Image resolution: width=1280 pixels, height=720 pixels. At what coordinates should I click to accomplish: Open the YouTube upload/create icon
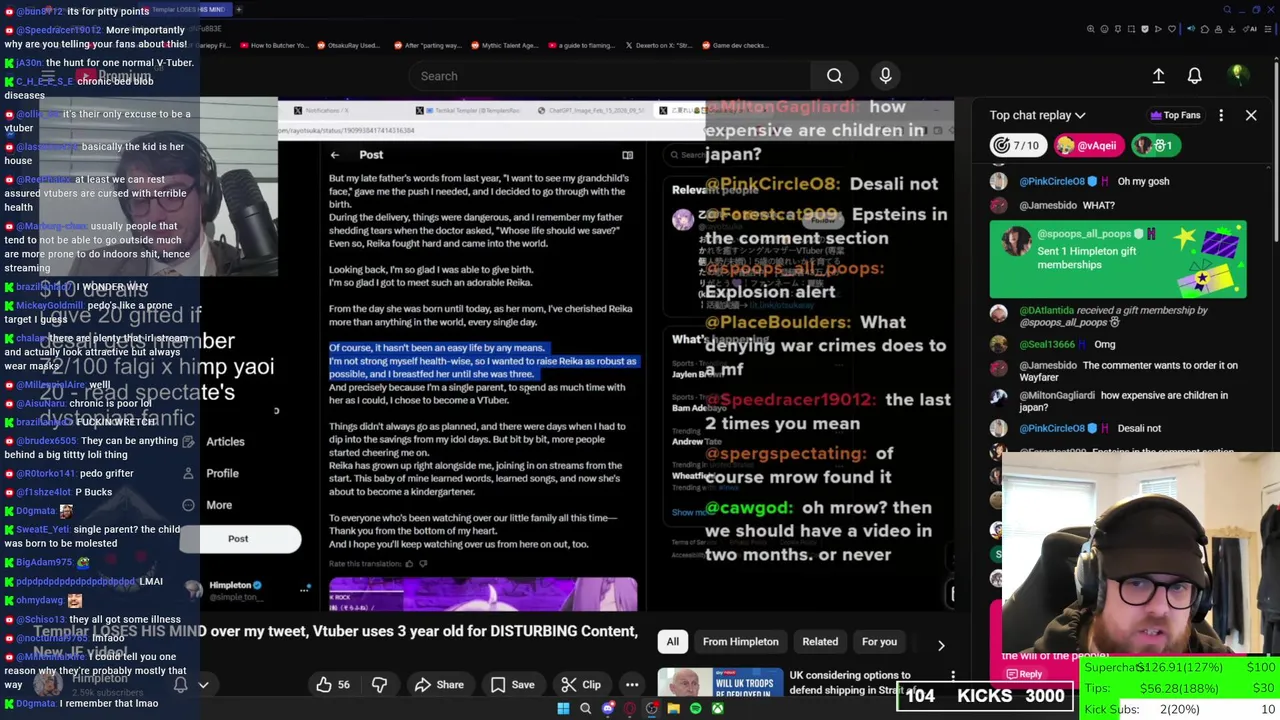pos(1158,76)
